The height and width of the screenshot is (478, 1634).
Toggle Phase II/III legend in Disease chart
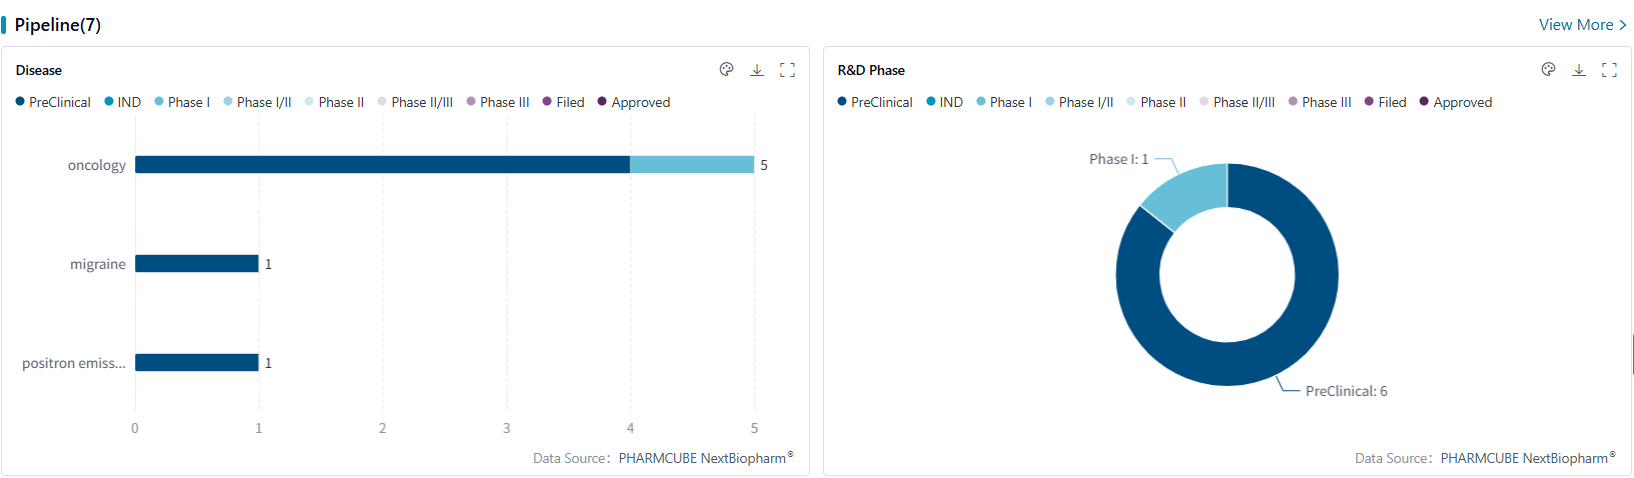pos(415,102)
